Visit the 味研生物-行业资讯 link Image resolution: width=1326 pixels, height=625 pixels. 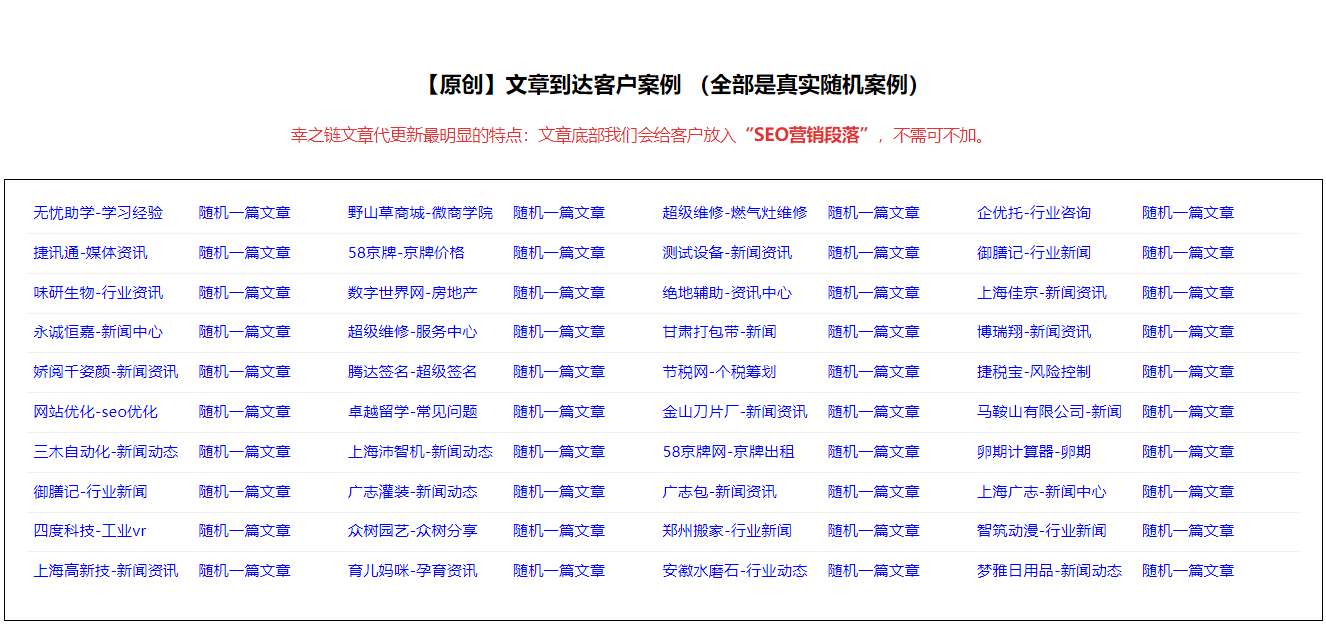pyautogui.click(x=98, y=293)
